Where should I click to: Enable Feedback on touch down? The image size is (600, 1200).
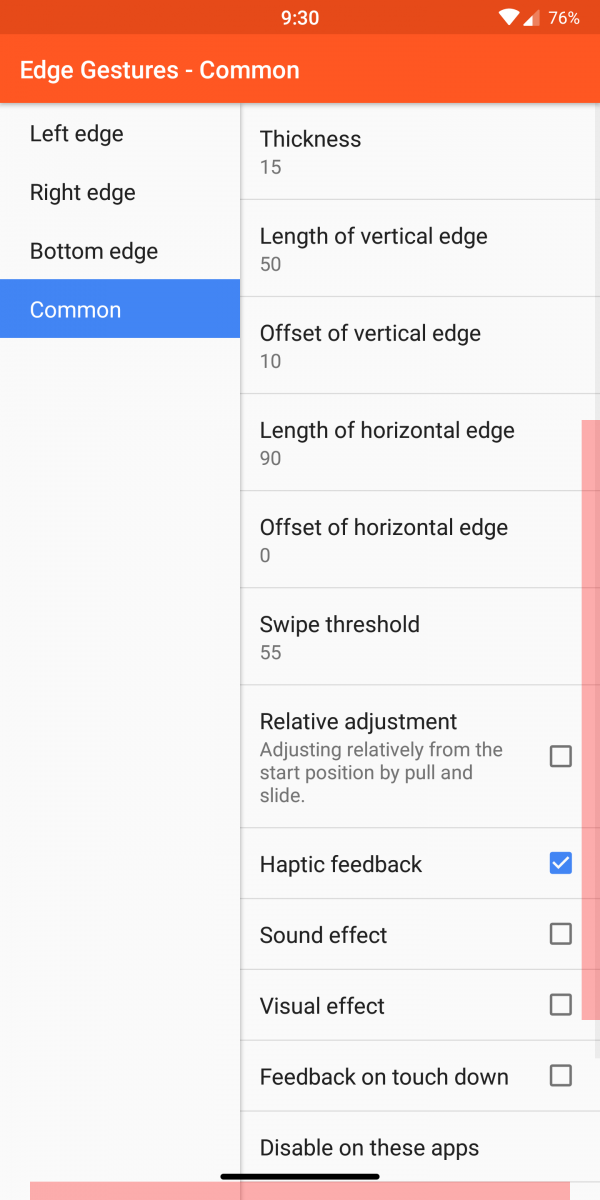point(561,1075)
